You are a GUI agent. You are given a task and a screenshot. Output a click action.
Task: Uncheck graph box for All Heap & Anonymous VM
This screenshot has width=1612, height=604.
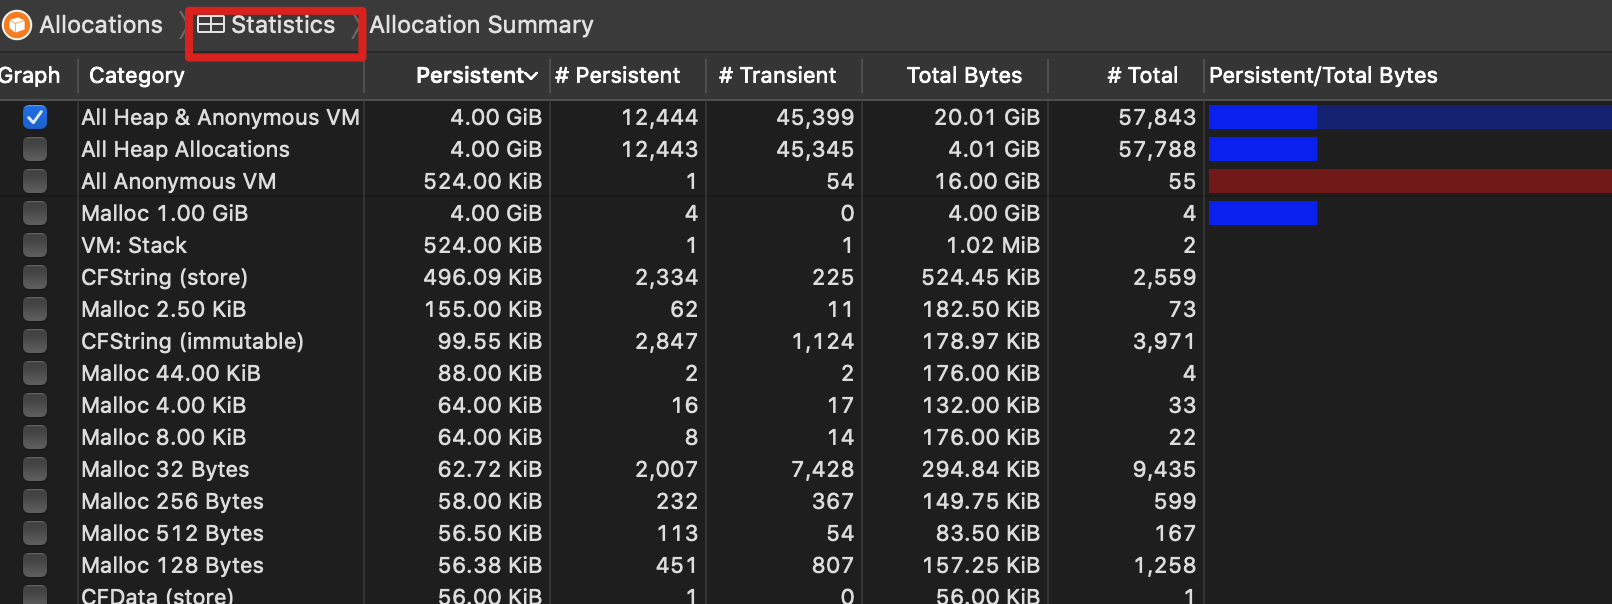tap(35, 117)
